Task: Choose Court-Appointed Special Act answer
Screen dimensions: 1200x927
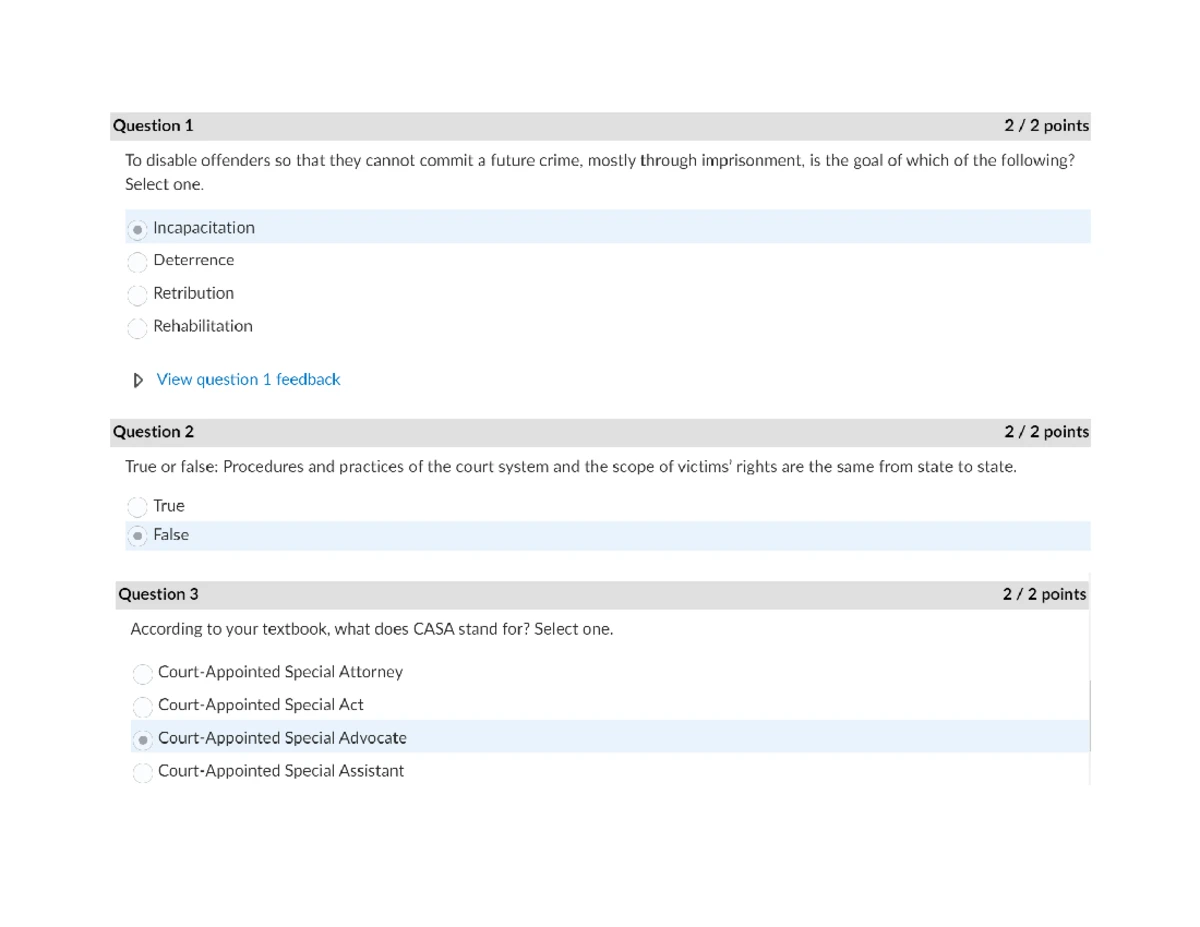Action: 142,706
